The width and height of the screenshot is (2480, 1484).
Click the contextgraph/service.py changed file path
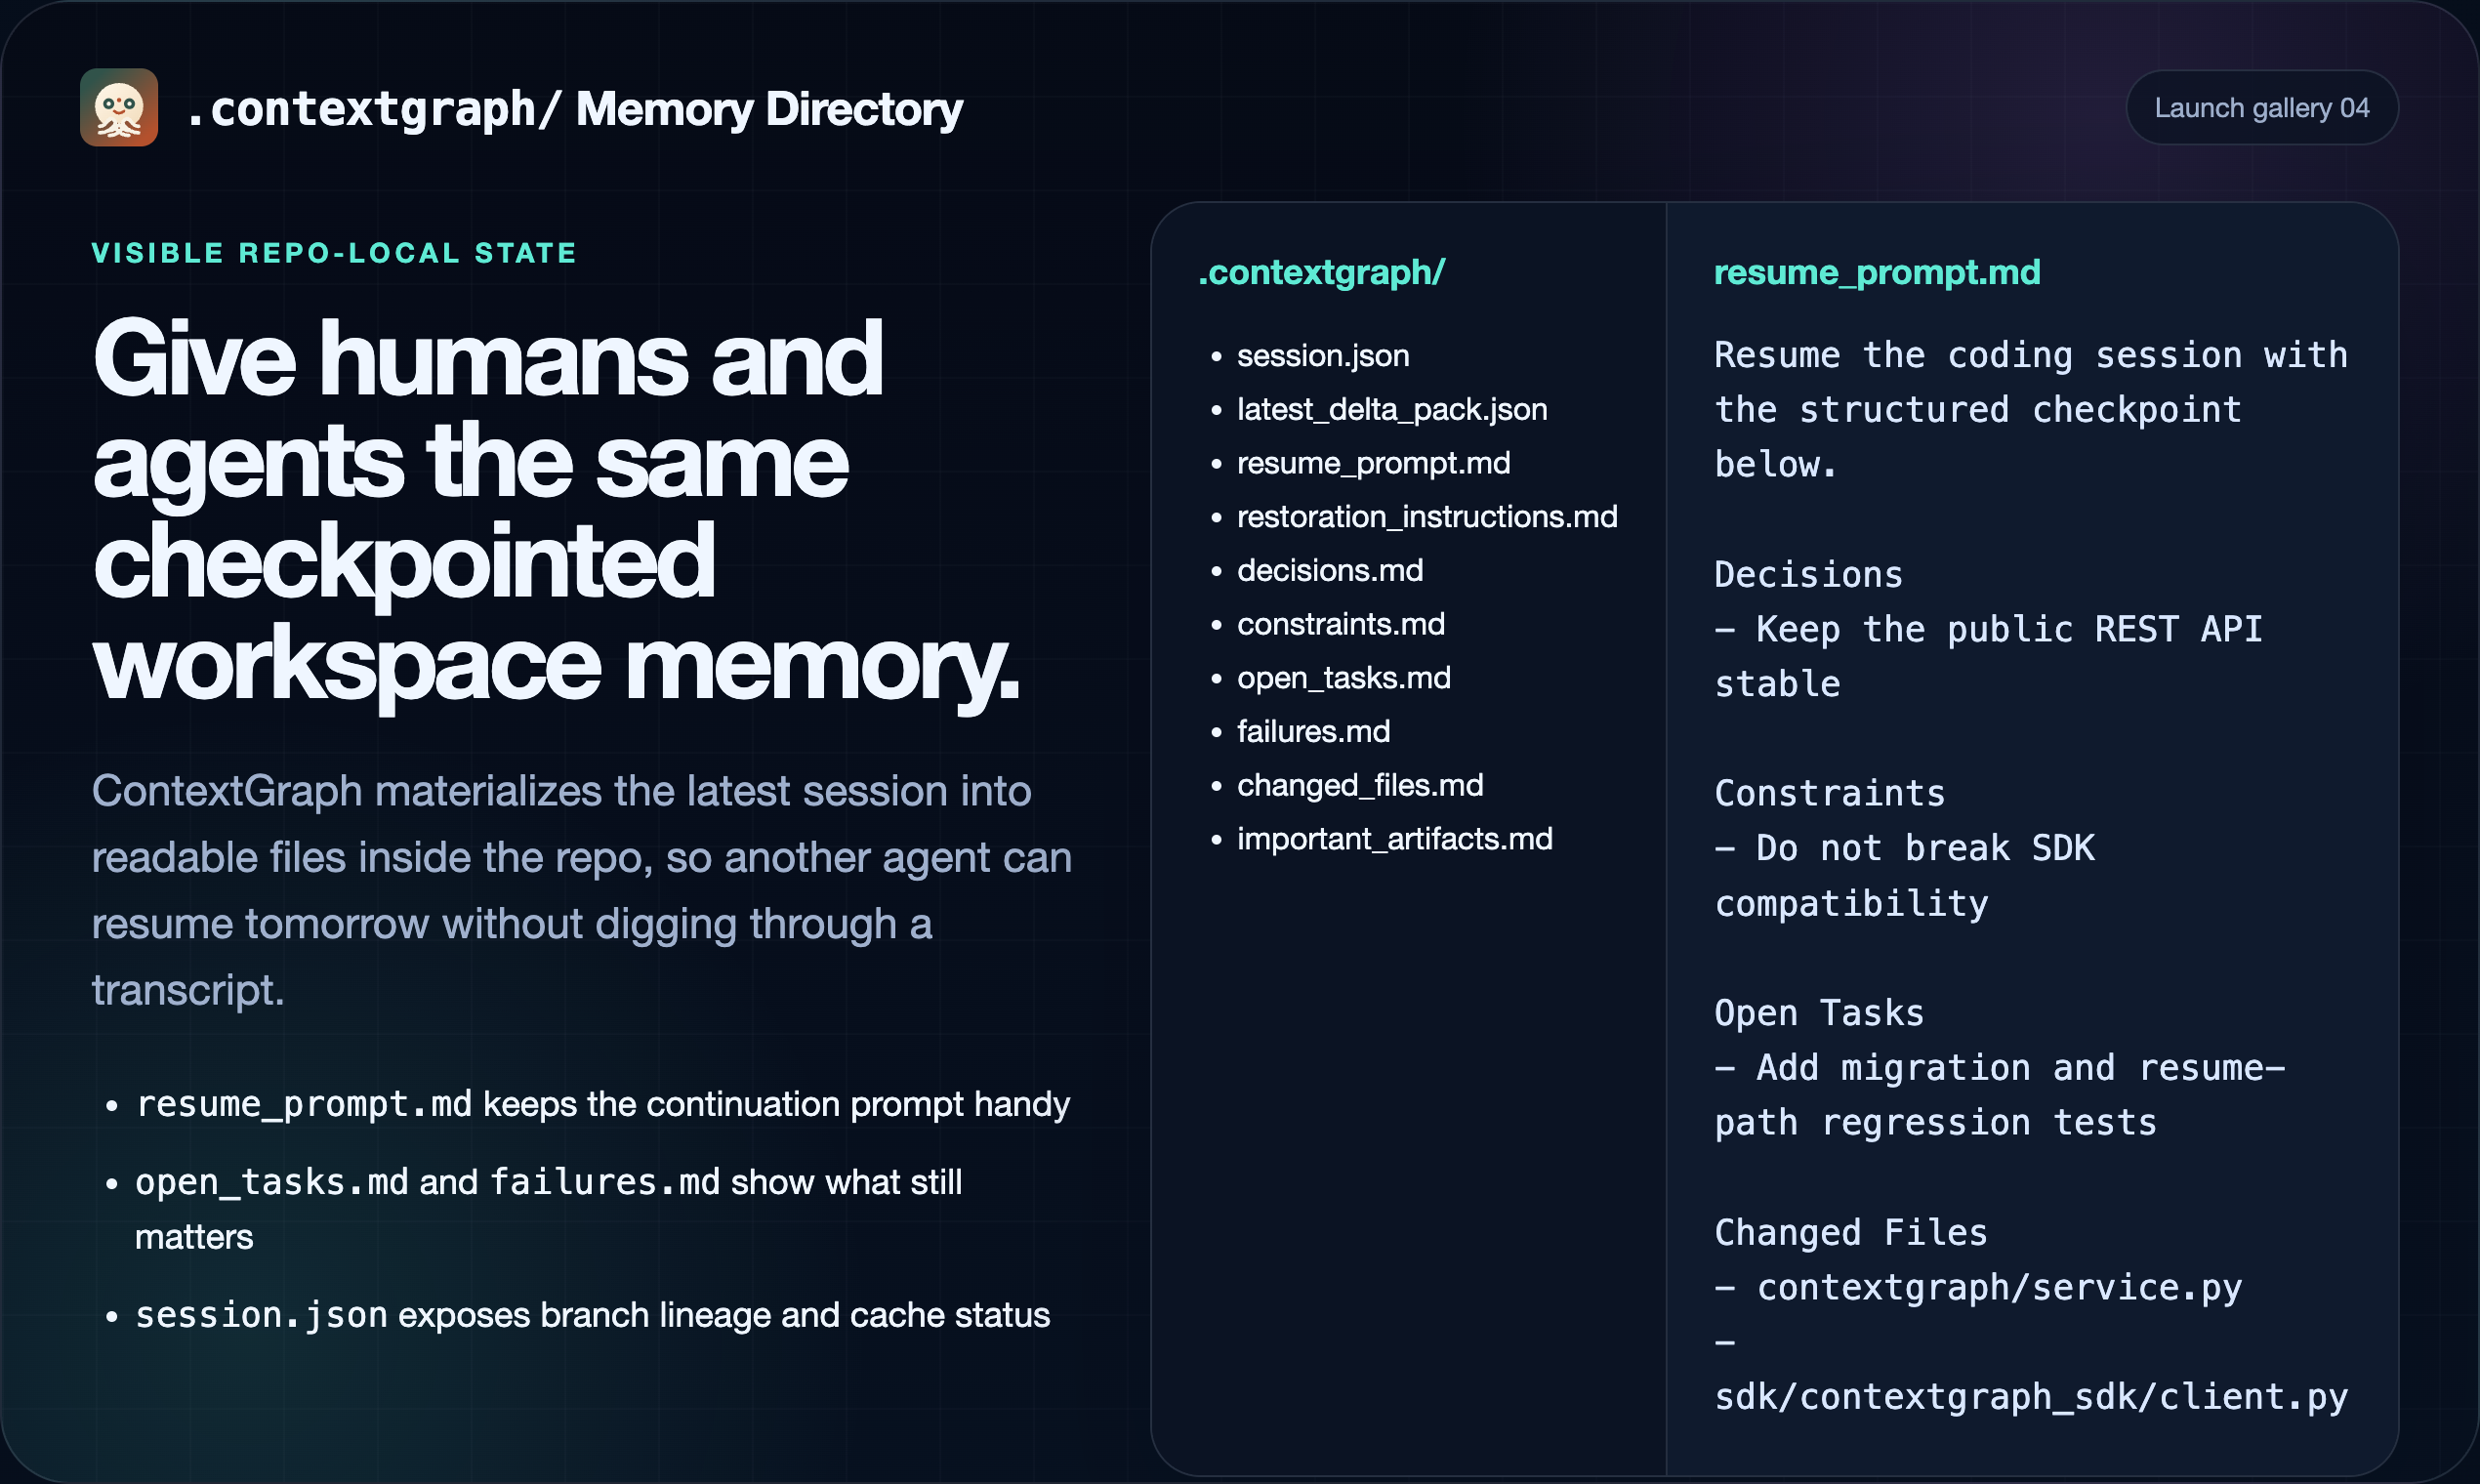[x=1999, y=1287]
